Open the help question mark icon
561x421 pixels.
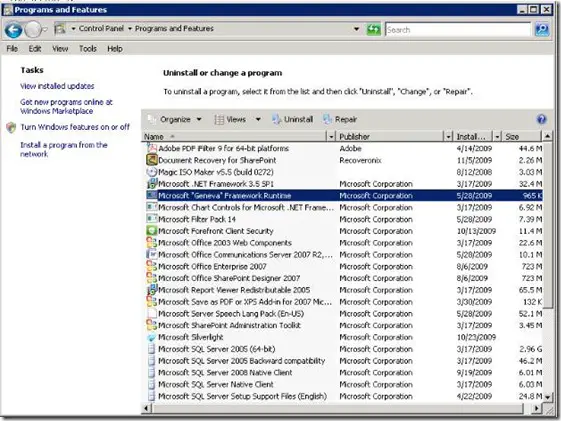541,119
